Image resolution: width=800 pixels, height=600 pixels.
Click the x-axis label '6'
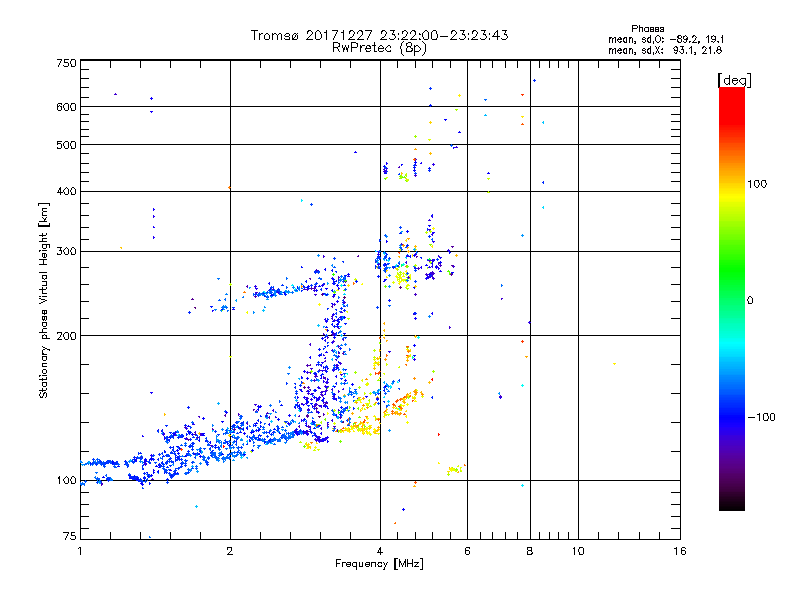point(467,551)
